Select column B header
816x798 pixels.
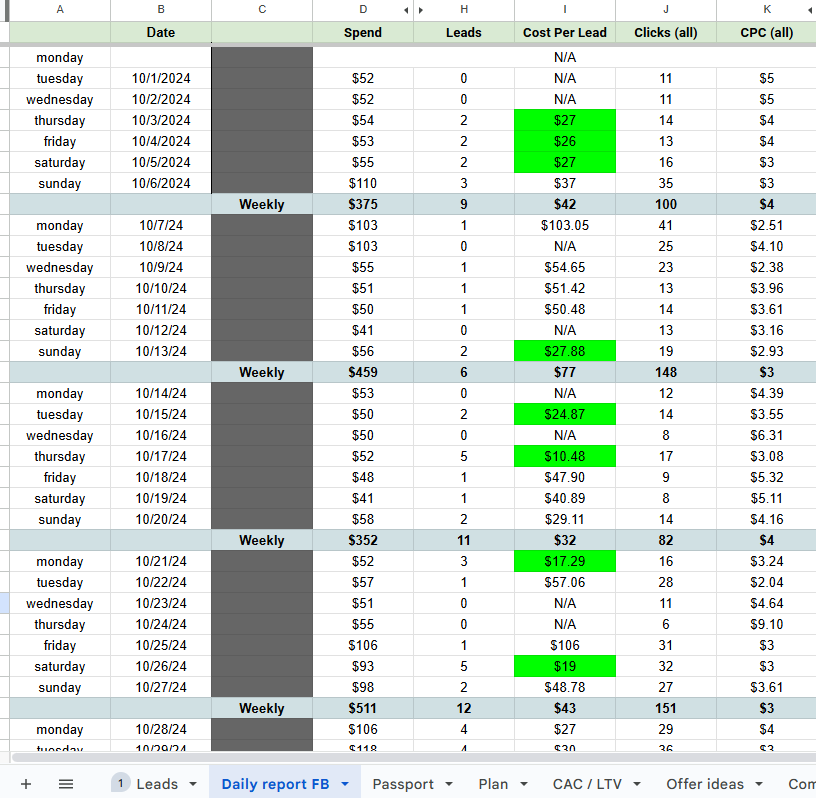[160, 10]
